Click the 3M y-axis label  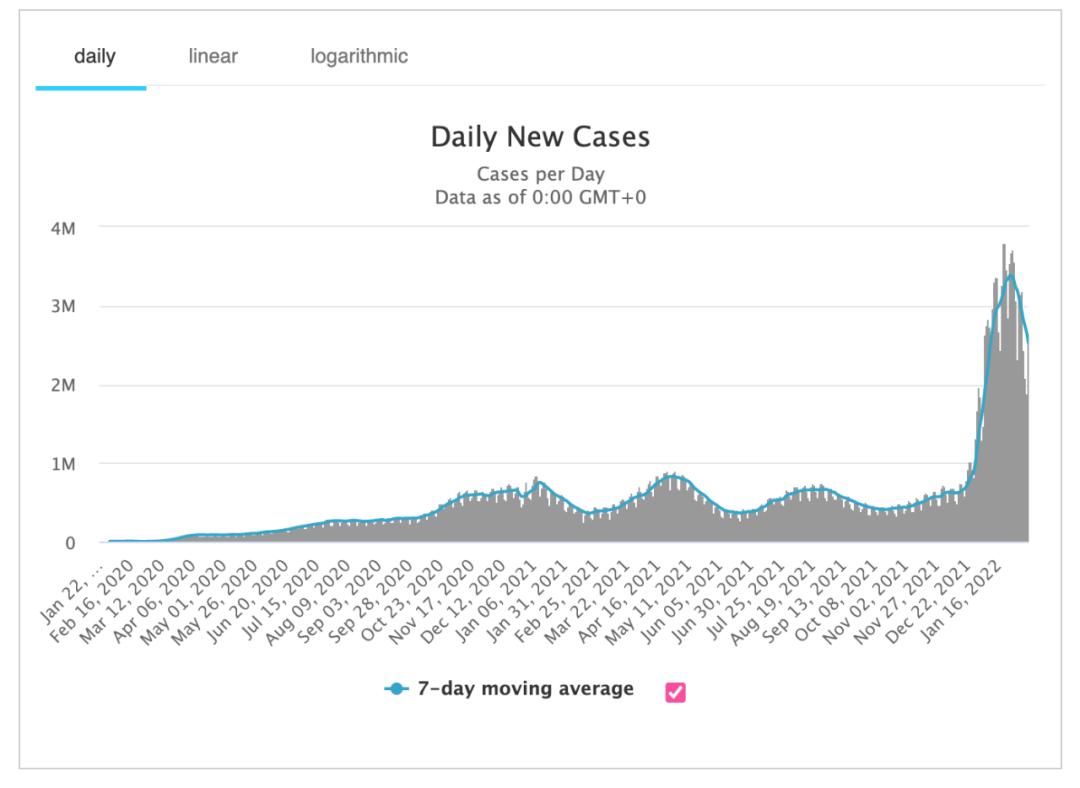pos(63,307)
